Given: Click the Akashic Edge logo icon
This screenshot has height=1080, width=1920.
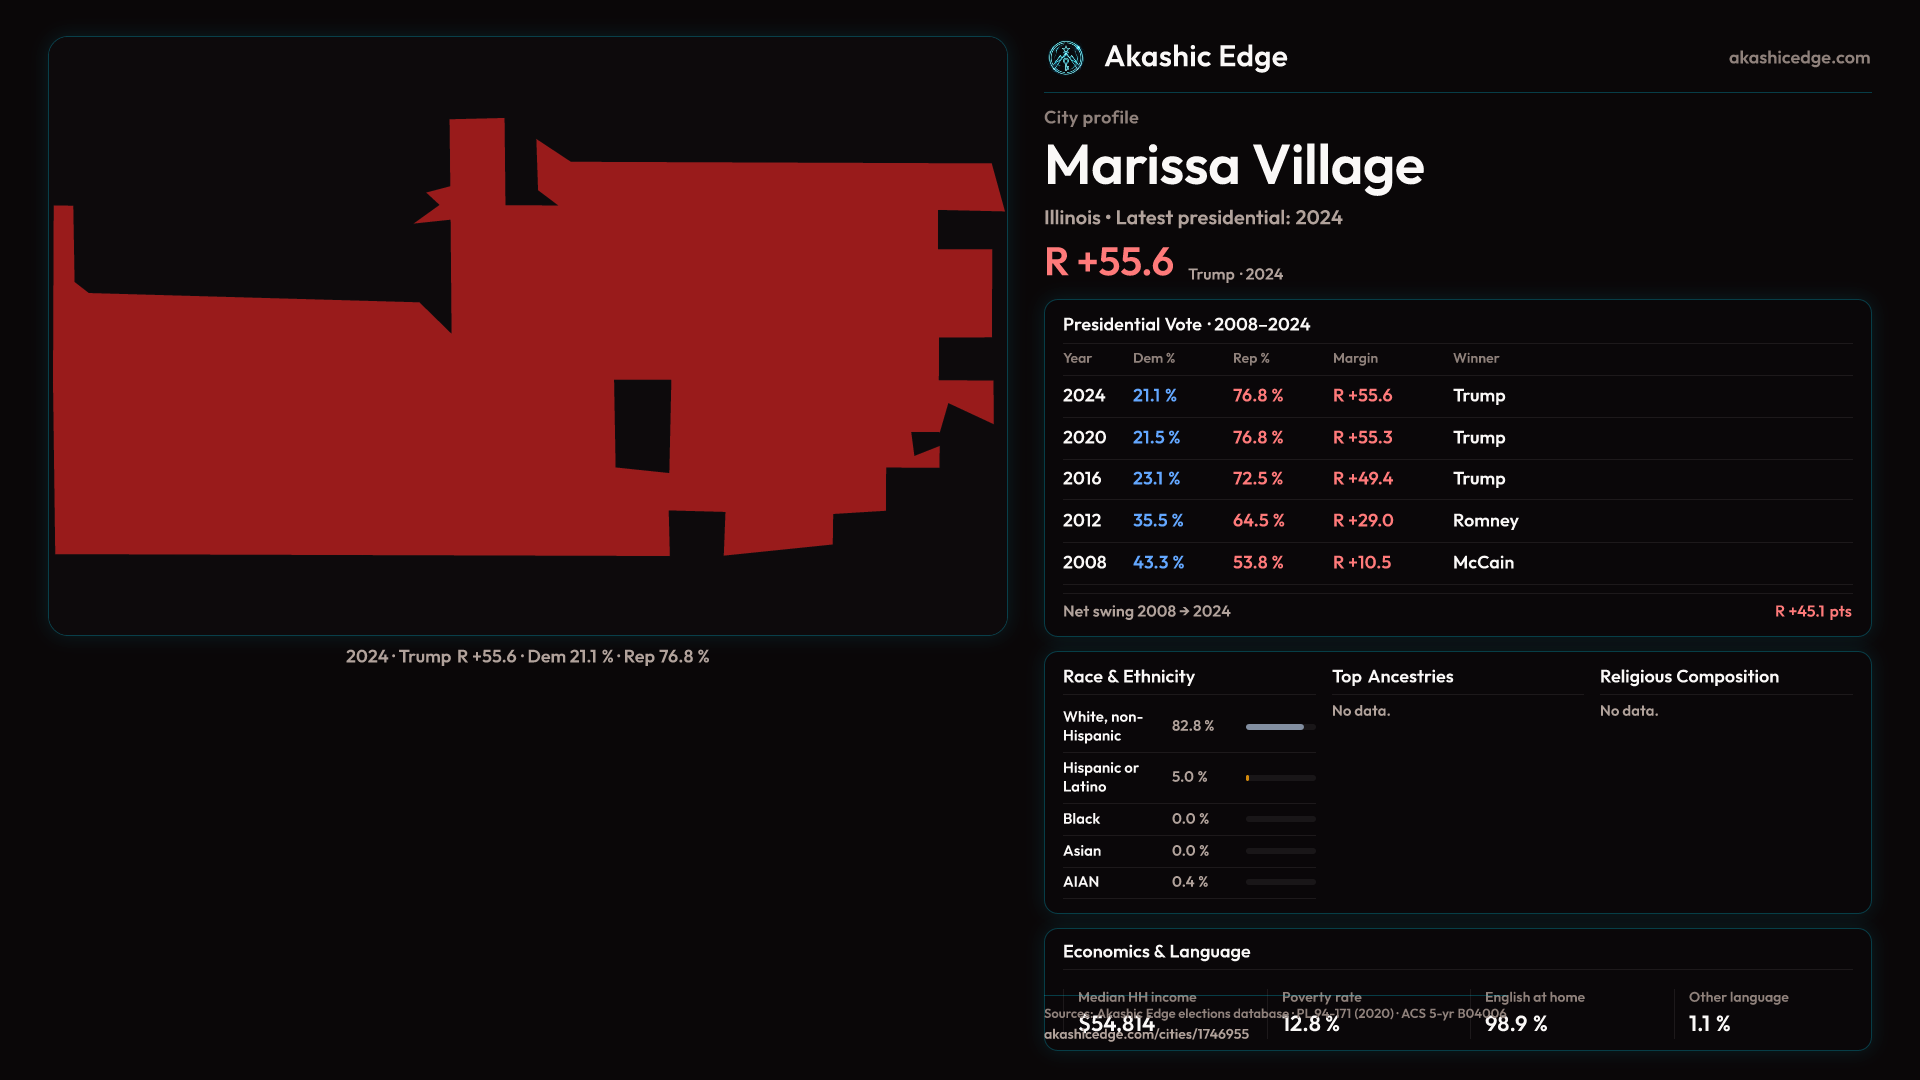Looking at the screenshot, I should (1065, 58).
